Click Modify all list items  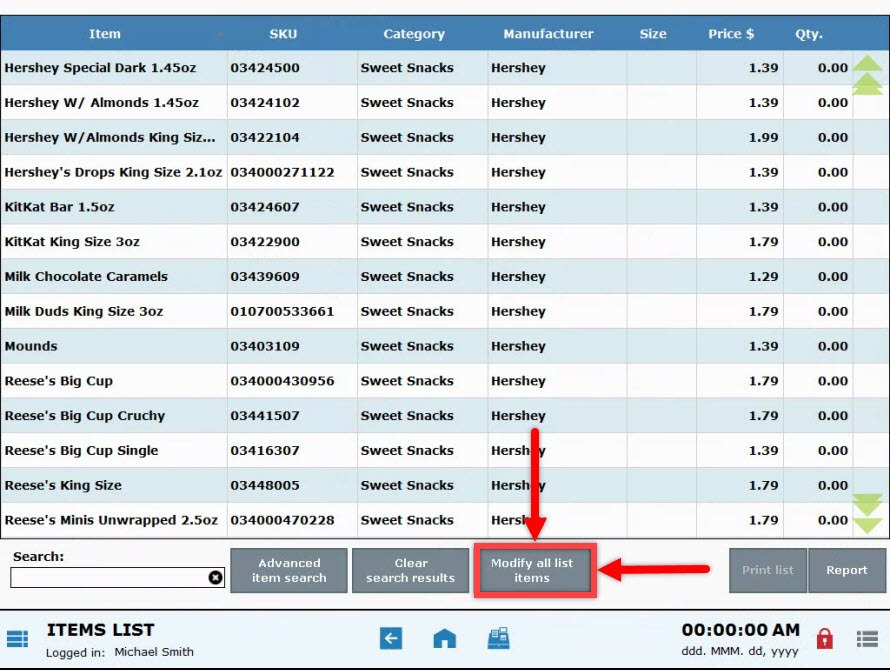[535, 570]
